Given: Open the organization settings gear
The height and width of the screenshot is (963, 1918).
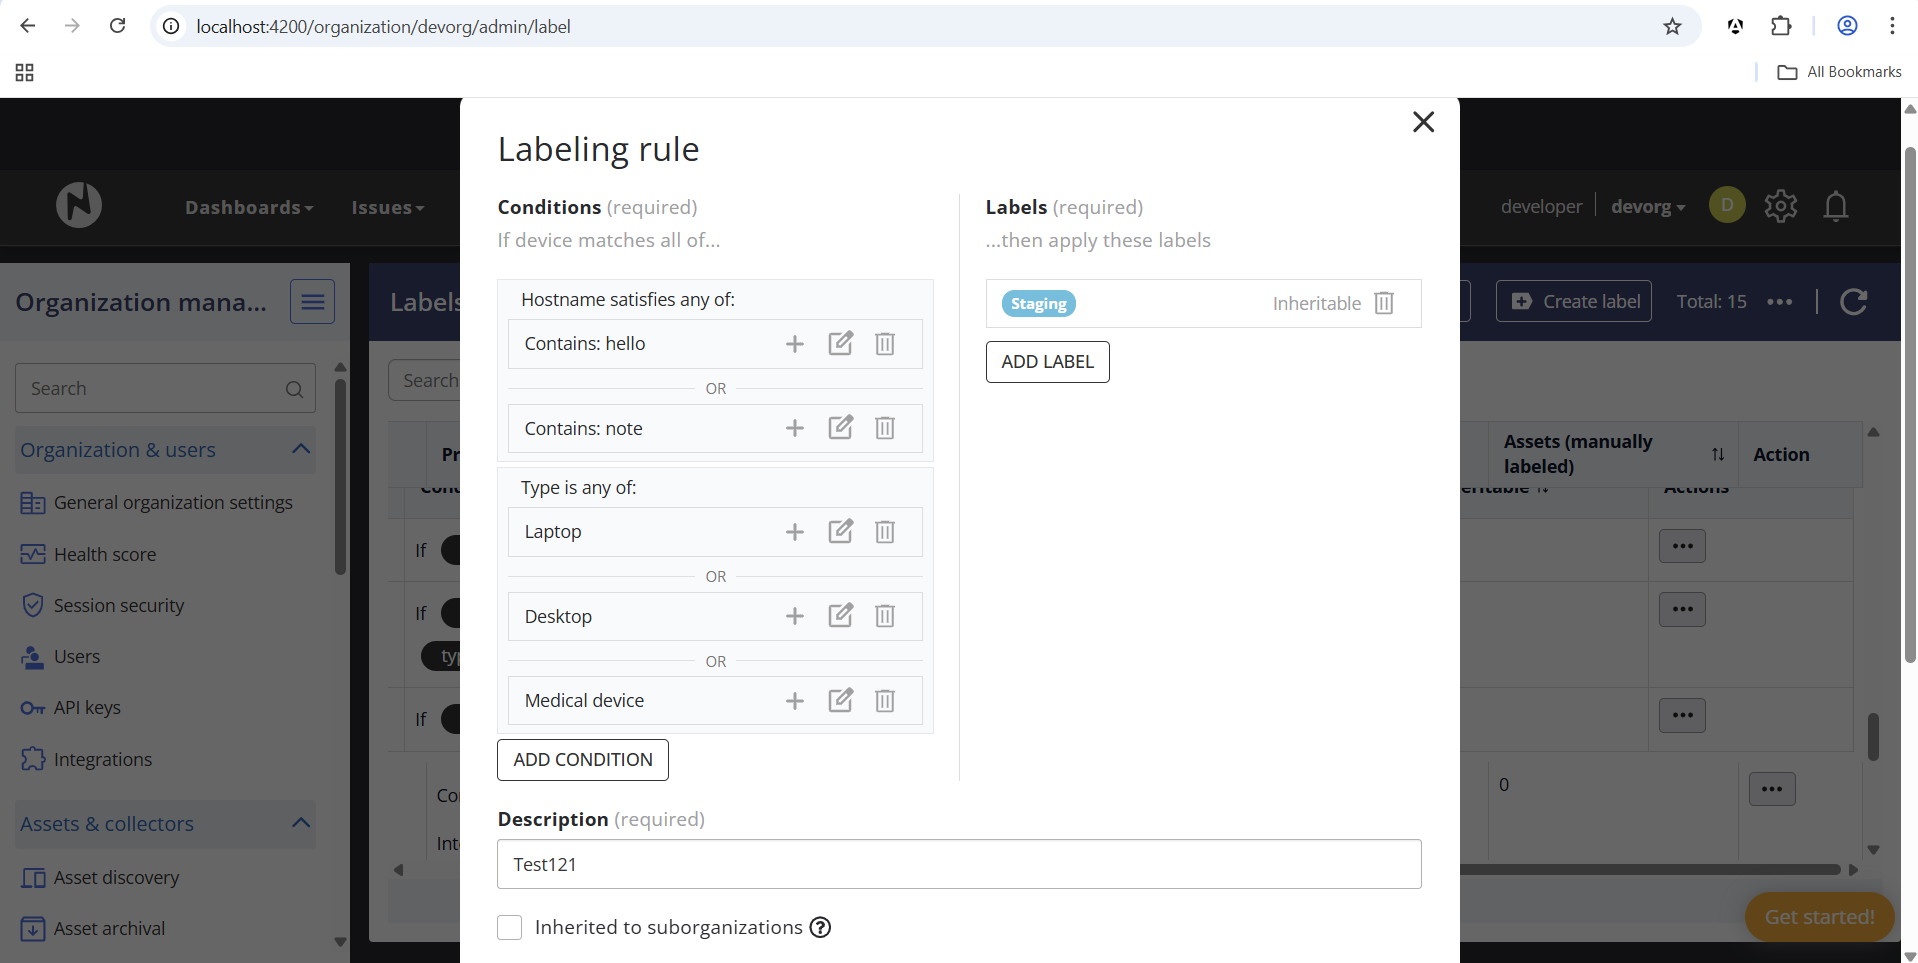Looking at the screenshot, I should click(x=1780, y=206).
